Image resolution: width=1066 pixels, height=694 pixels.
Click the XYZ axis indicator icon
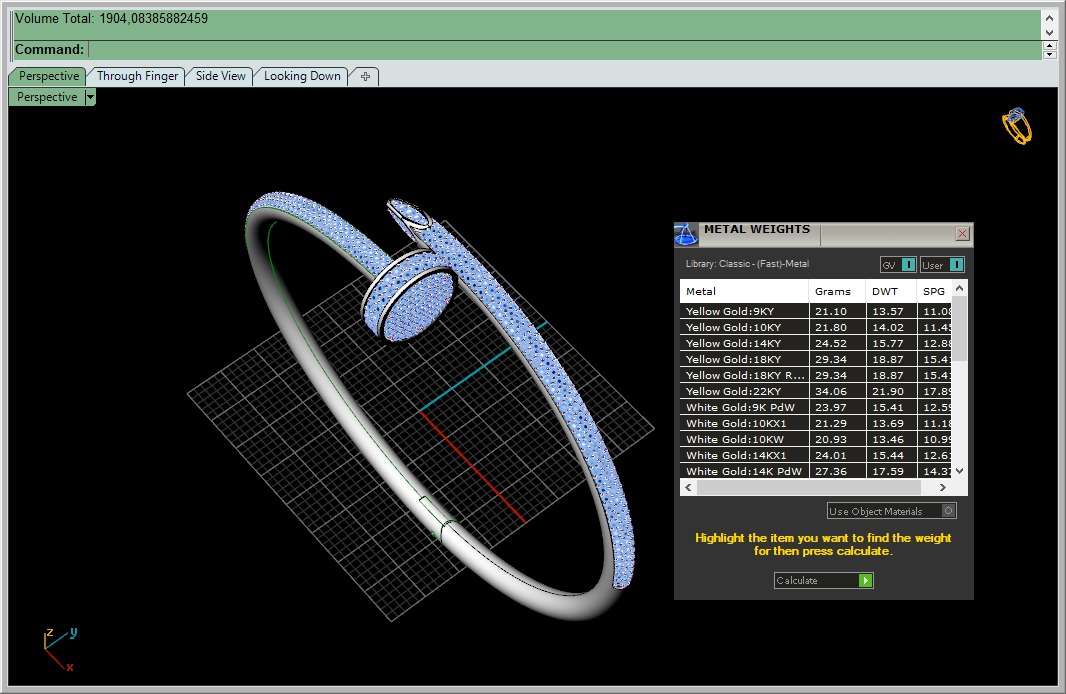pos(60,649)
